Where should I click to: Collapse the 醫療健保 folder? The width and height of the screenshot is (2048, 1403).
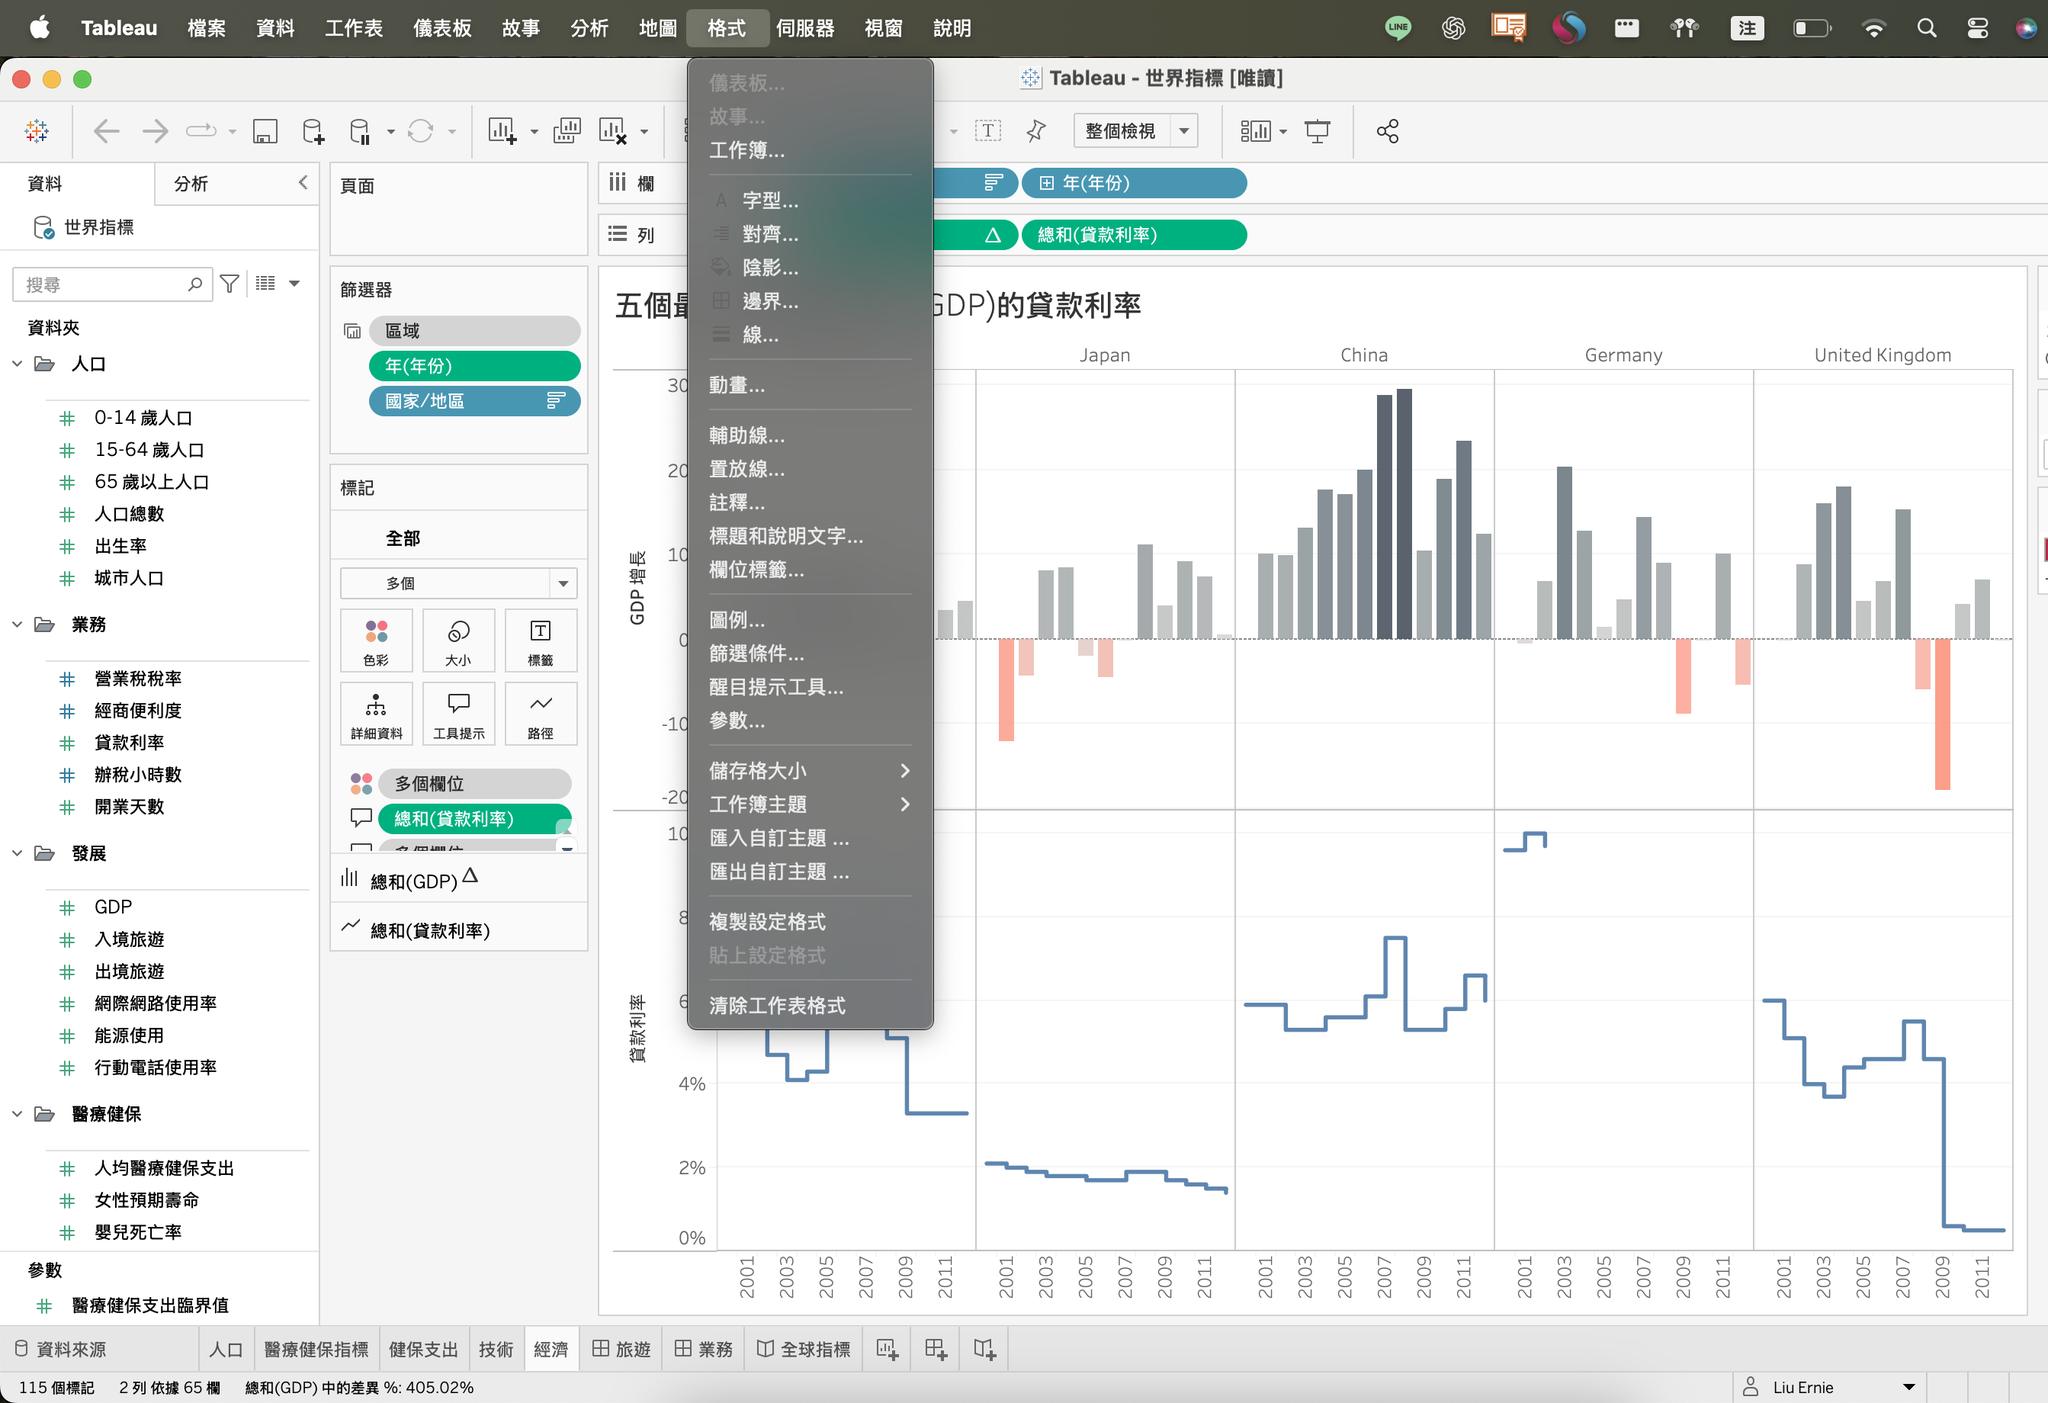pyautogui.click(x=17, y=1114)
